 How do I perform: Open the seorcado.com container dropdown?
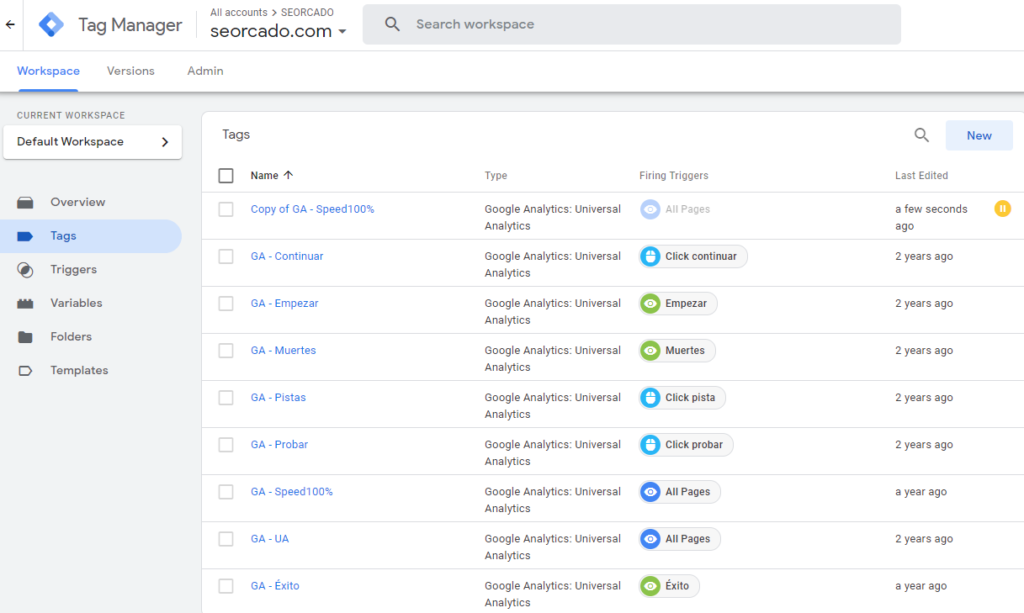pos(278,31)
